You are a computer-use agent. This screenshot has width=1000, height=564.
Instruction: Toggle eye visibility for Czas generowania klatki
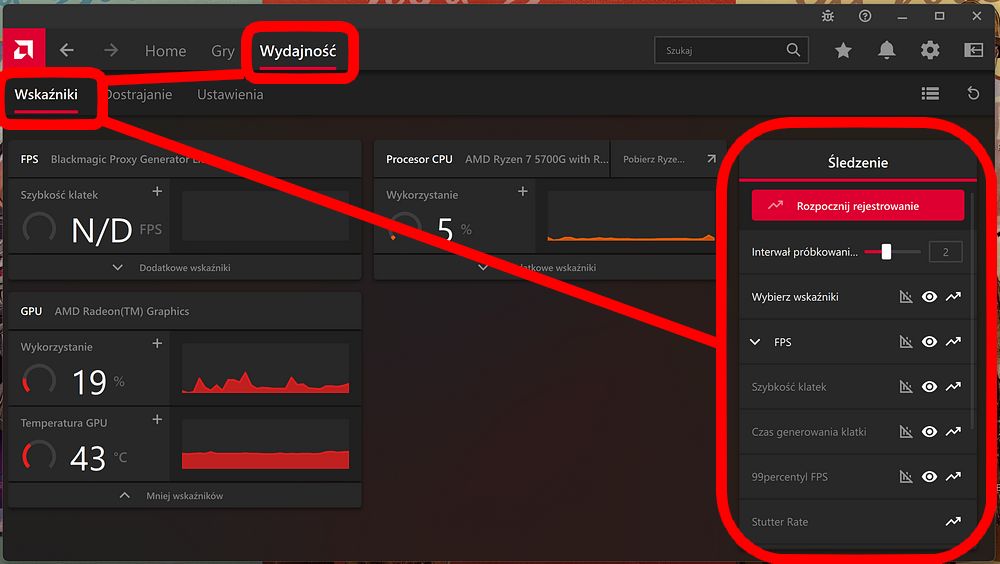click(929, 432)
